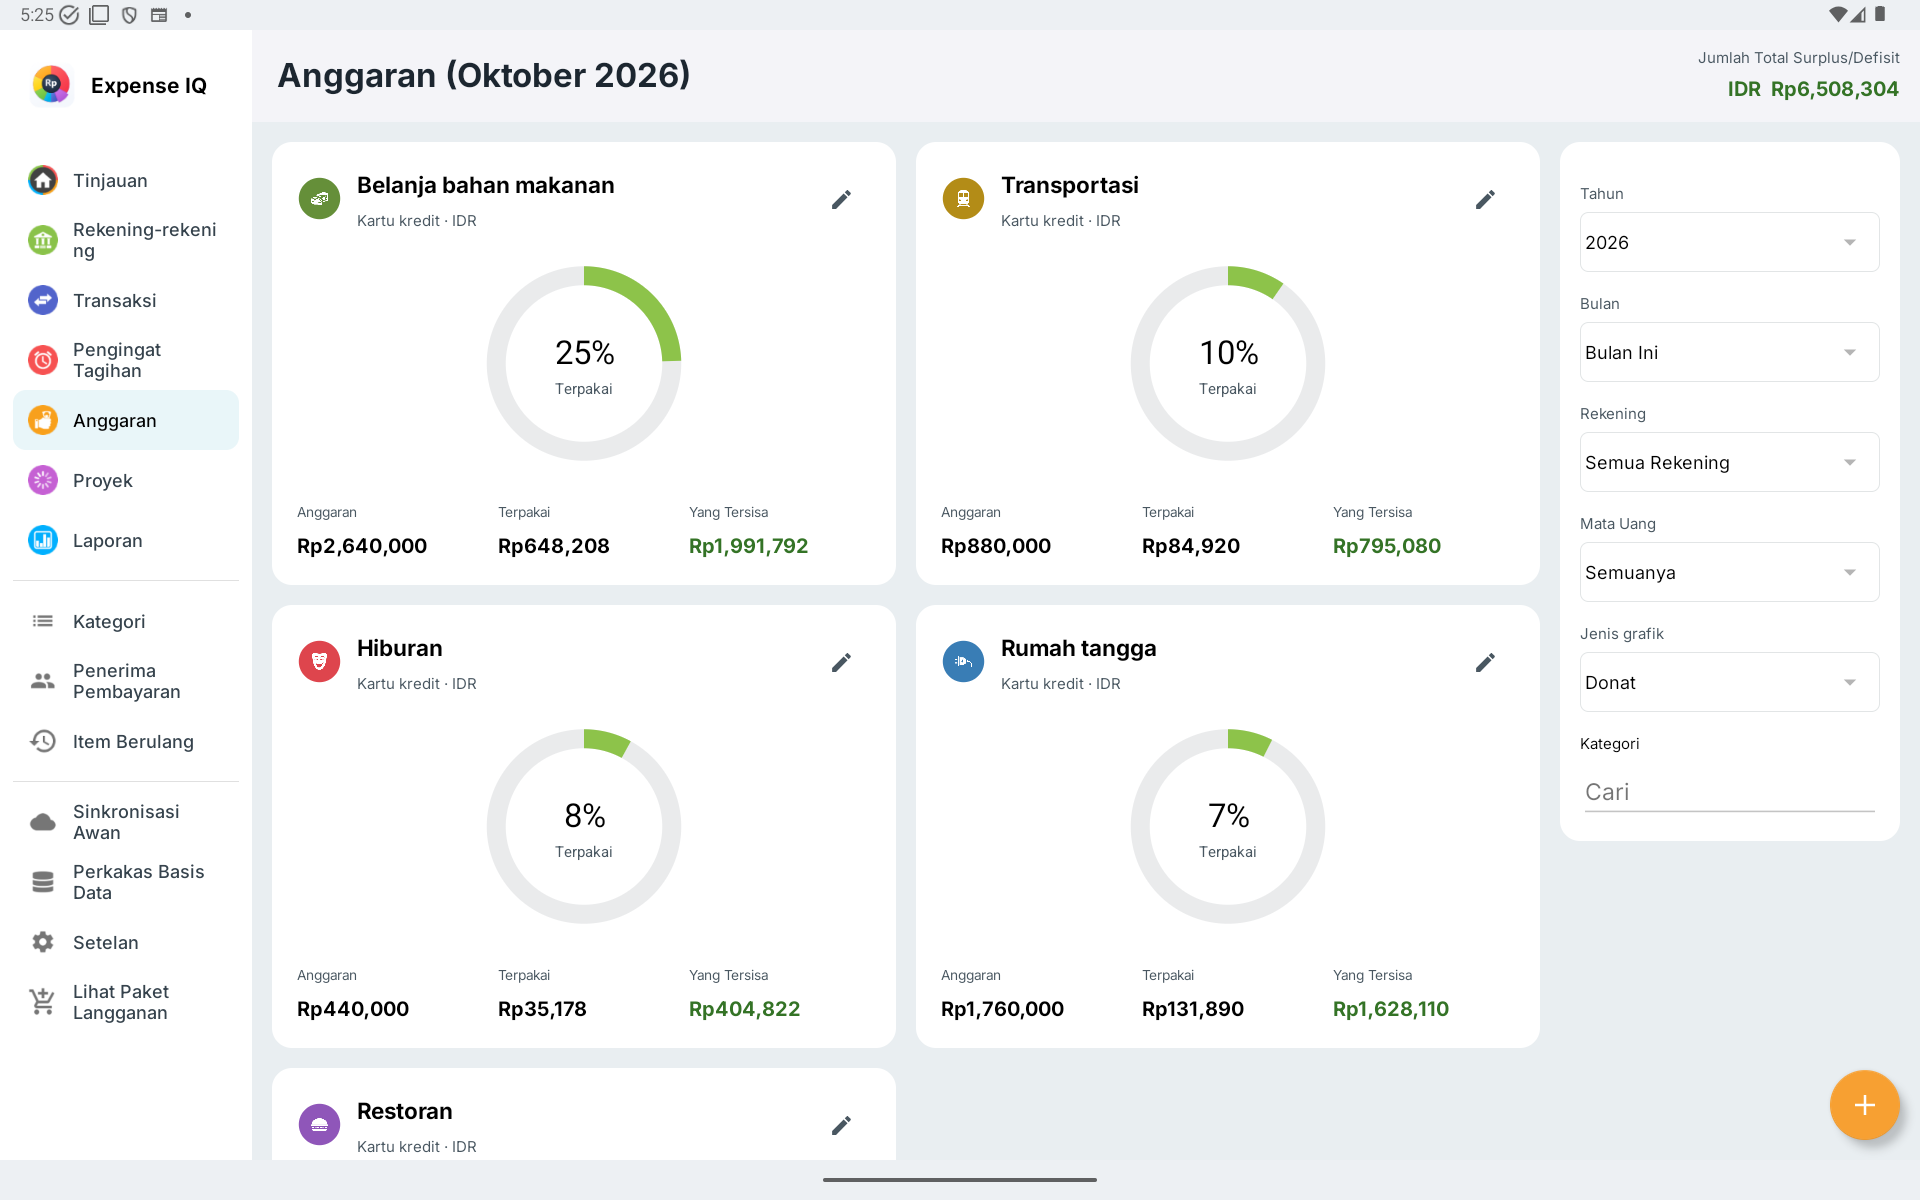Click the 10% Terpakai donut chart
Viewport: 1920px width, 1200px height.
(x=1228, y=364)
